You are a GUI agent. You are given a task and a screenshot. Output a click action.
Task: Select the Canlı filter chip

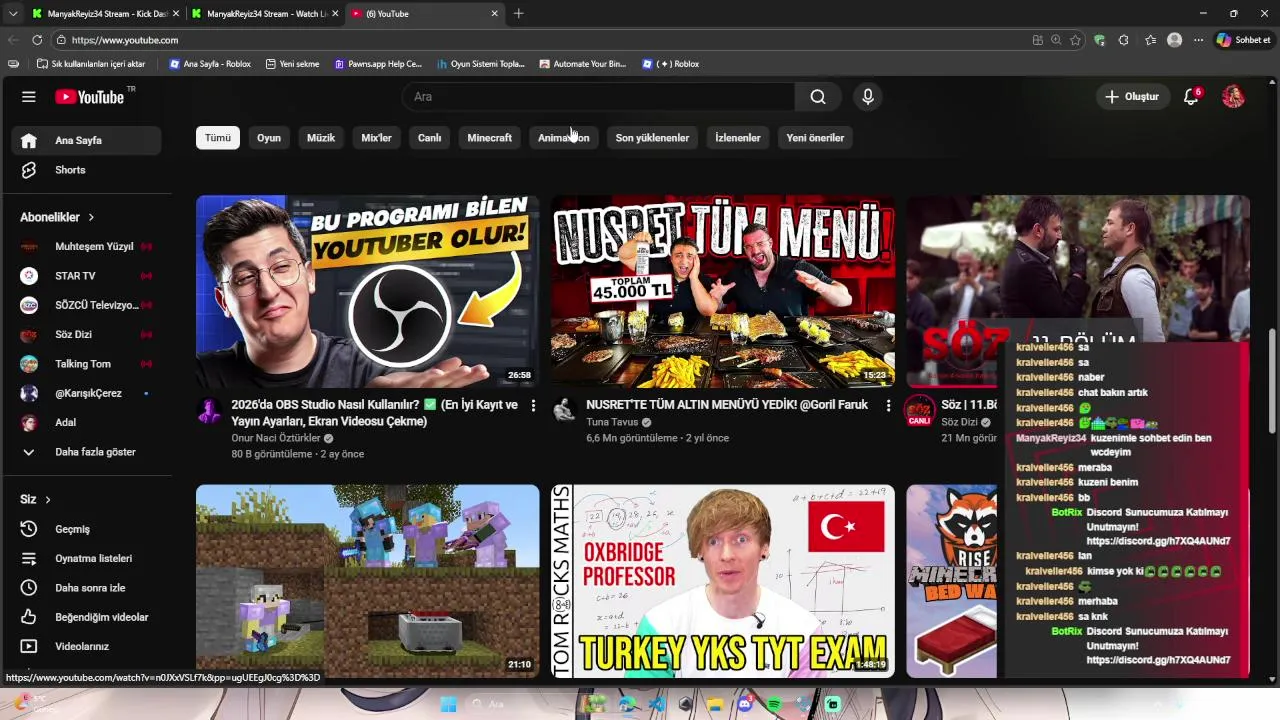click(x=429, y=138)
